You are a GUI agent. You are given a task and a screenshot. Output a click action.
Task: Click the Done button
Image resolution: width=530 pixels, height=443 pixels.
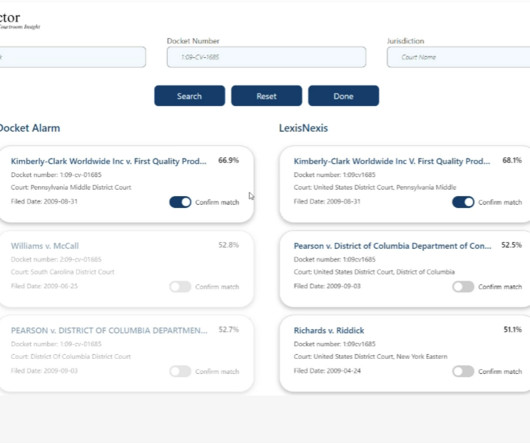click(x=343, y=96)
